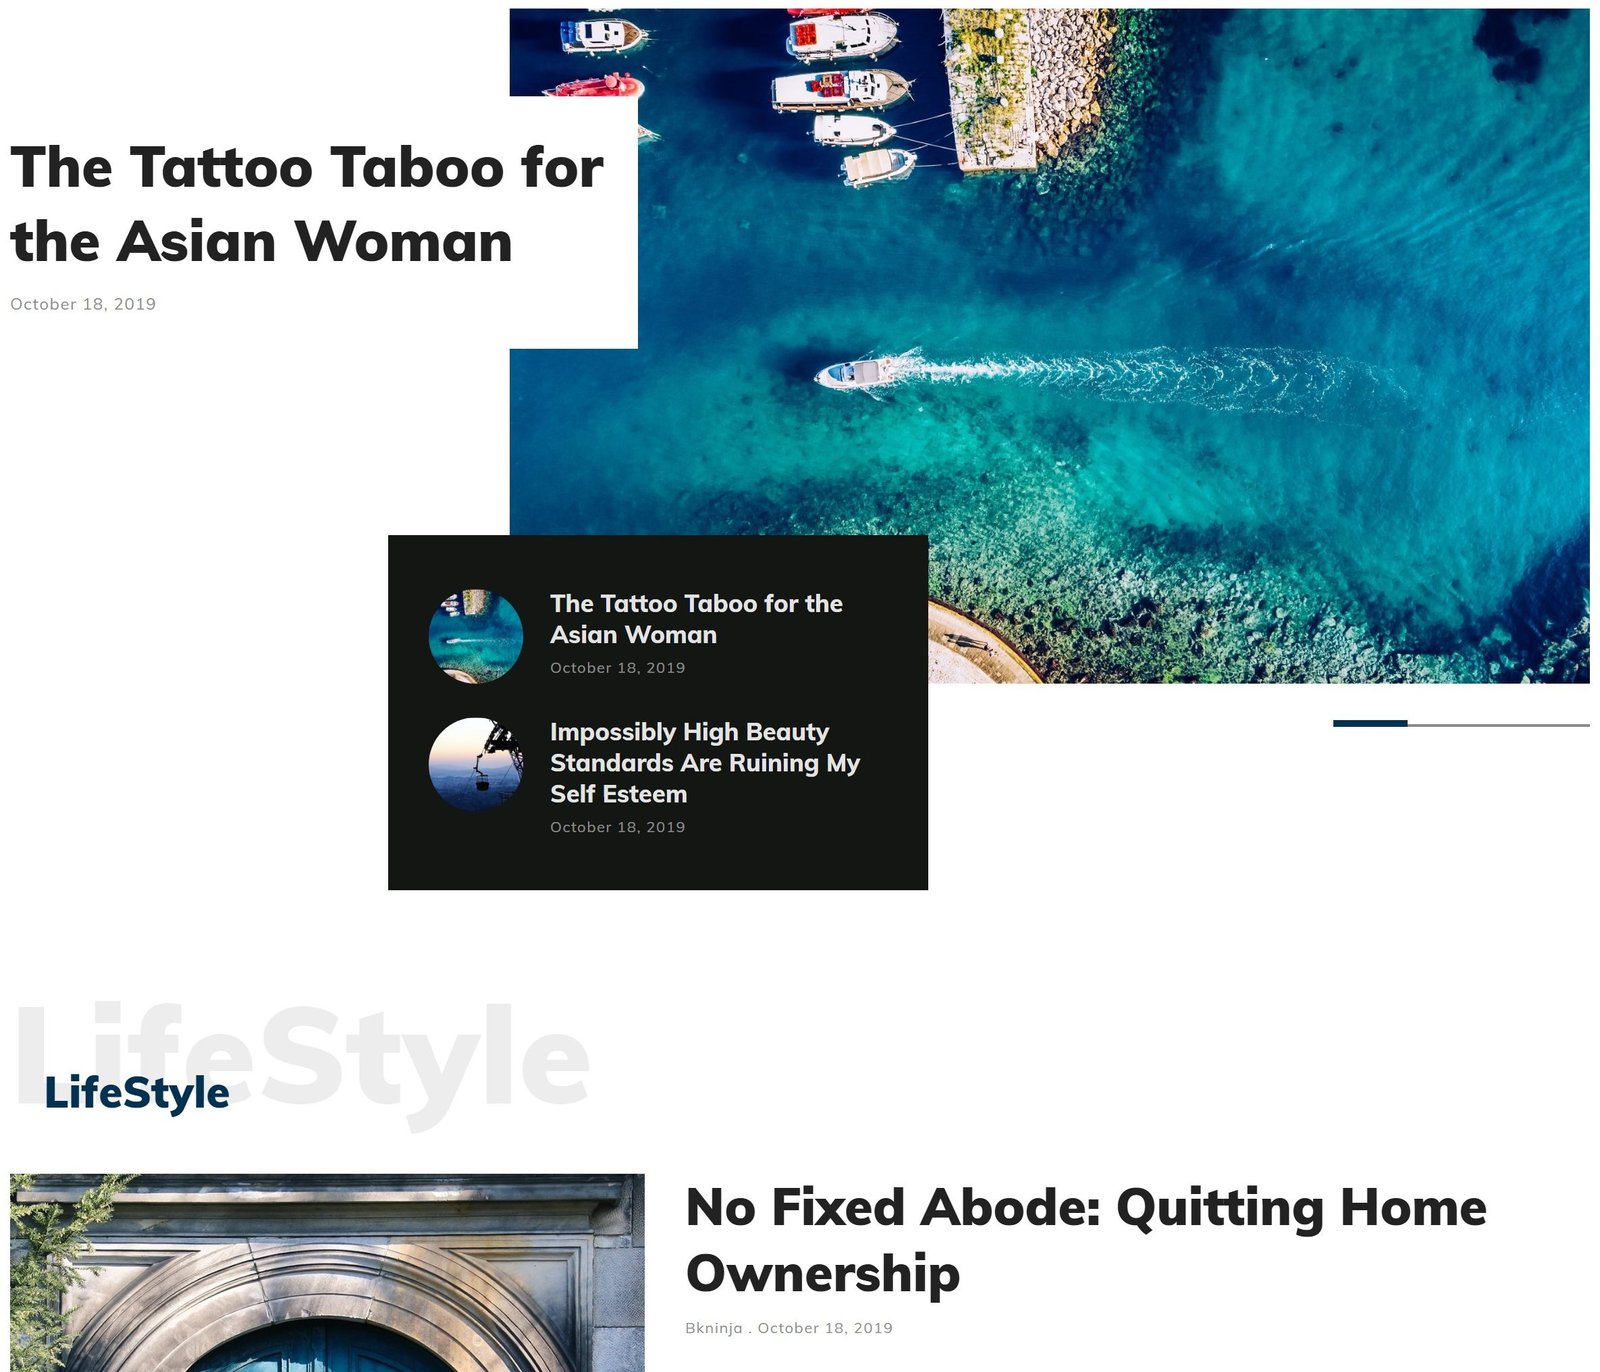The height and width of the screenshot is (1372, 1600).
Task: Click date next to Bkninja author name
Action: pyautogui.click(x=825, y=1328)
